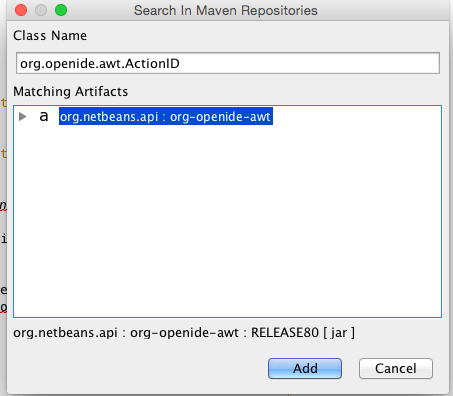Click the [ jar ] packaging text
This screenshot has height=396, width=453.
[339, 333]
